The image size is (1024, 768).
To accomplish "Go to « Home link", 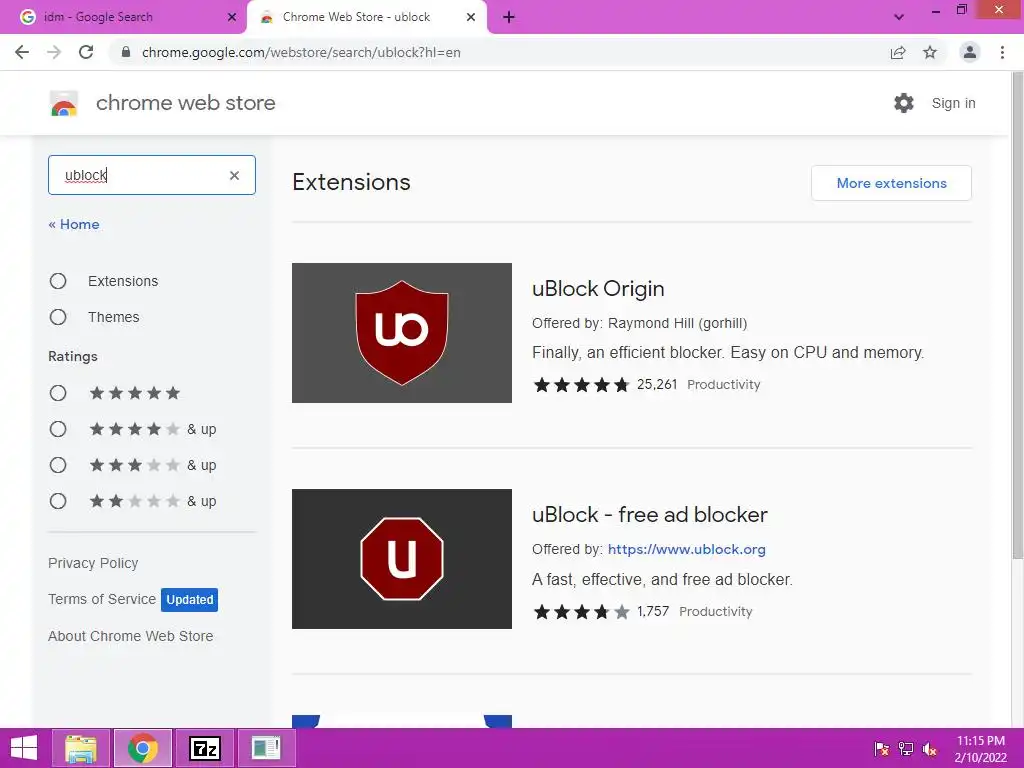I will pos(74,224).
